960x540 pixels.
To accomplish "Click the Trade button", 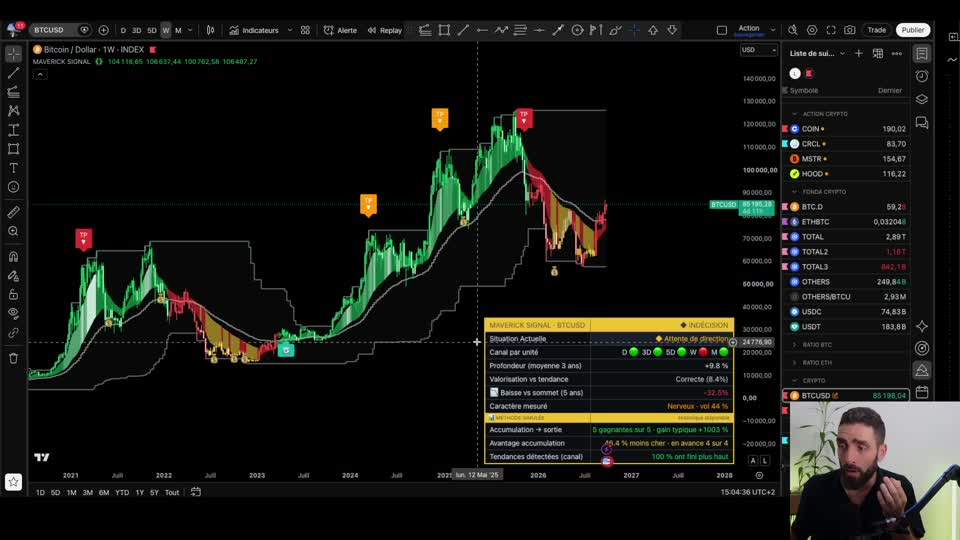I will 877,30.
